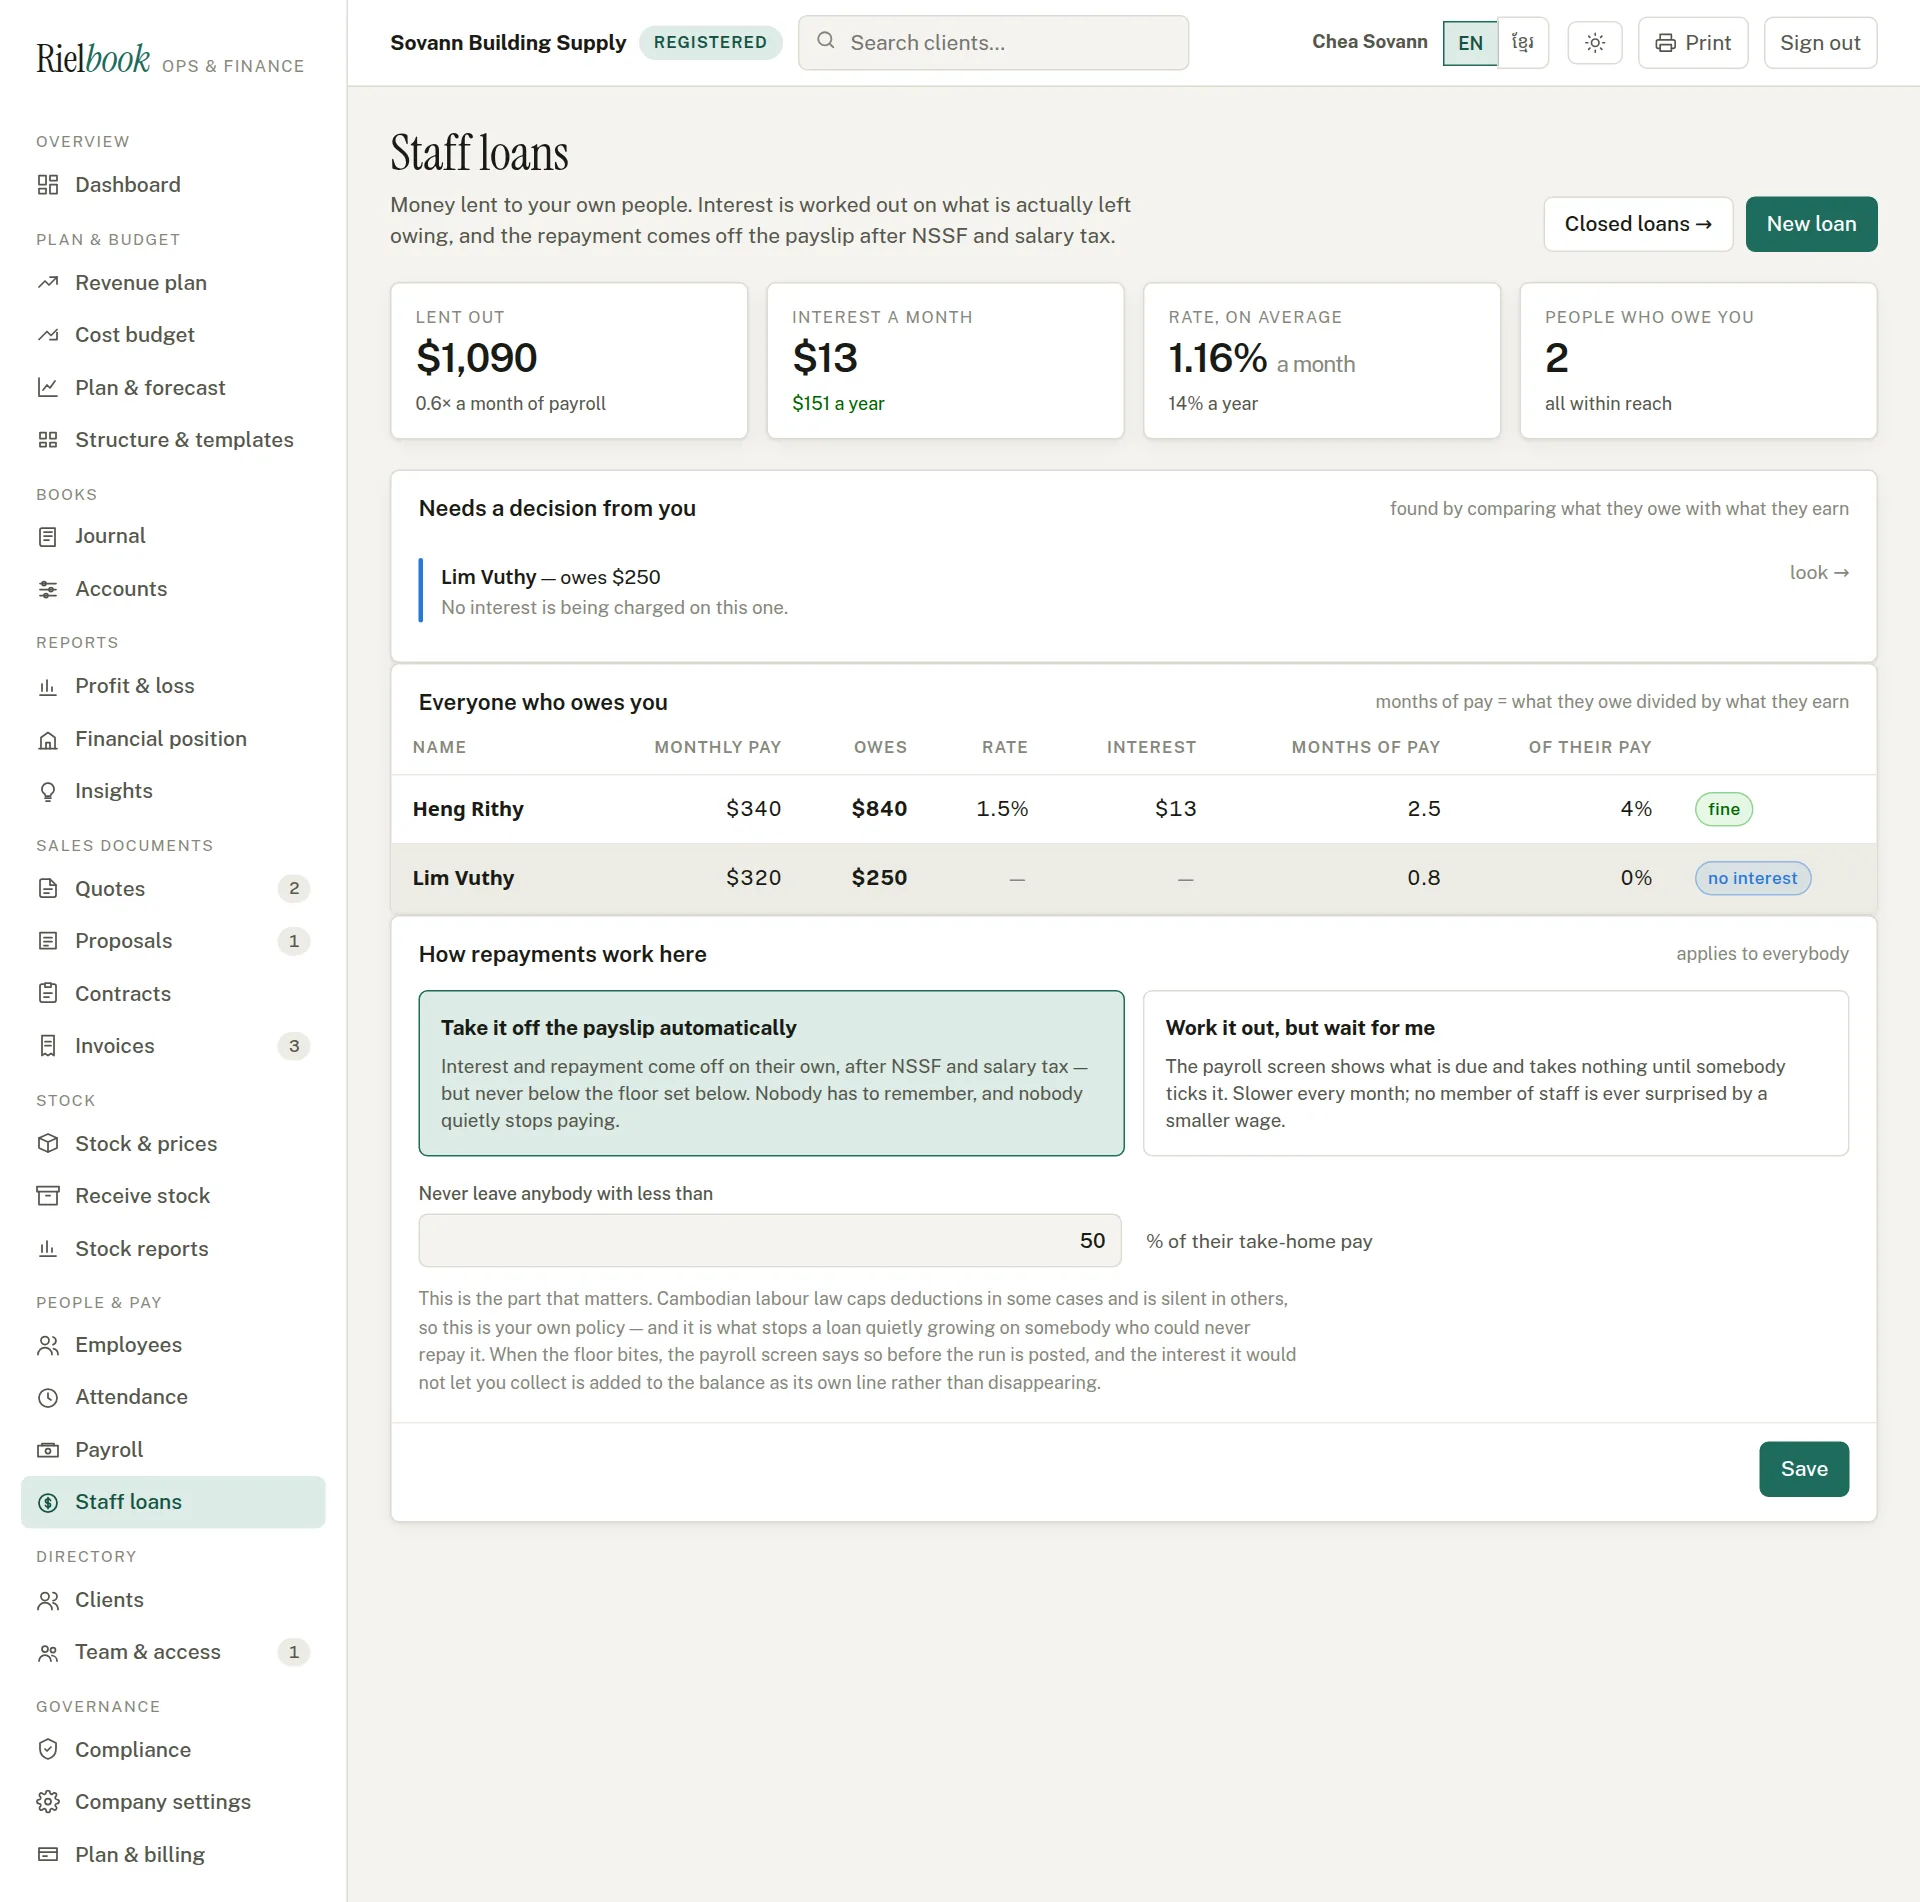The width and height of the screenshot is (1920, 1902).
Task: Click the New loan button
Action: point(1811,224)
